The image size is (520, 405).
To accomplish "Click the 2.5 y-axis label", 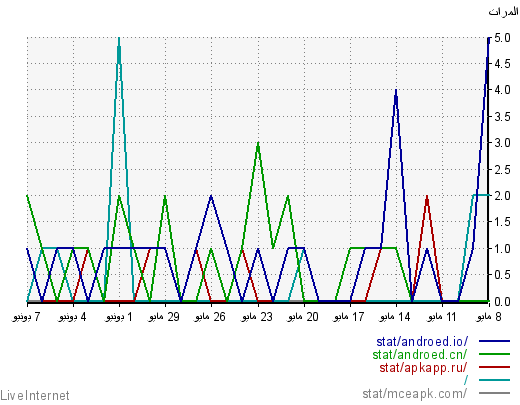I will [x=502, y=170].
